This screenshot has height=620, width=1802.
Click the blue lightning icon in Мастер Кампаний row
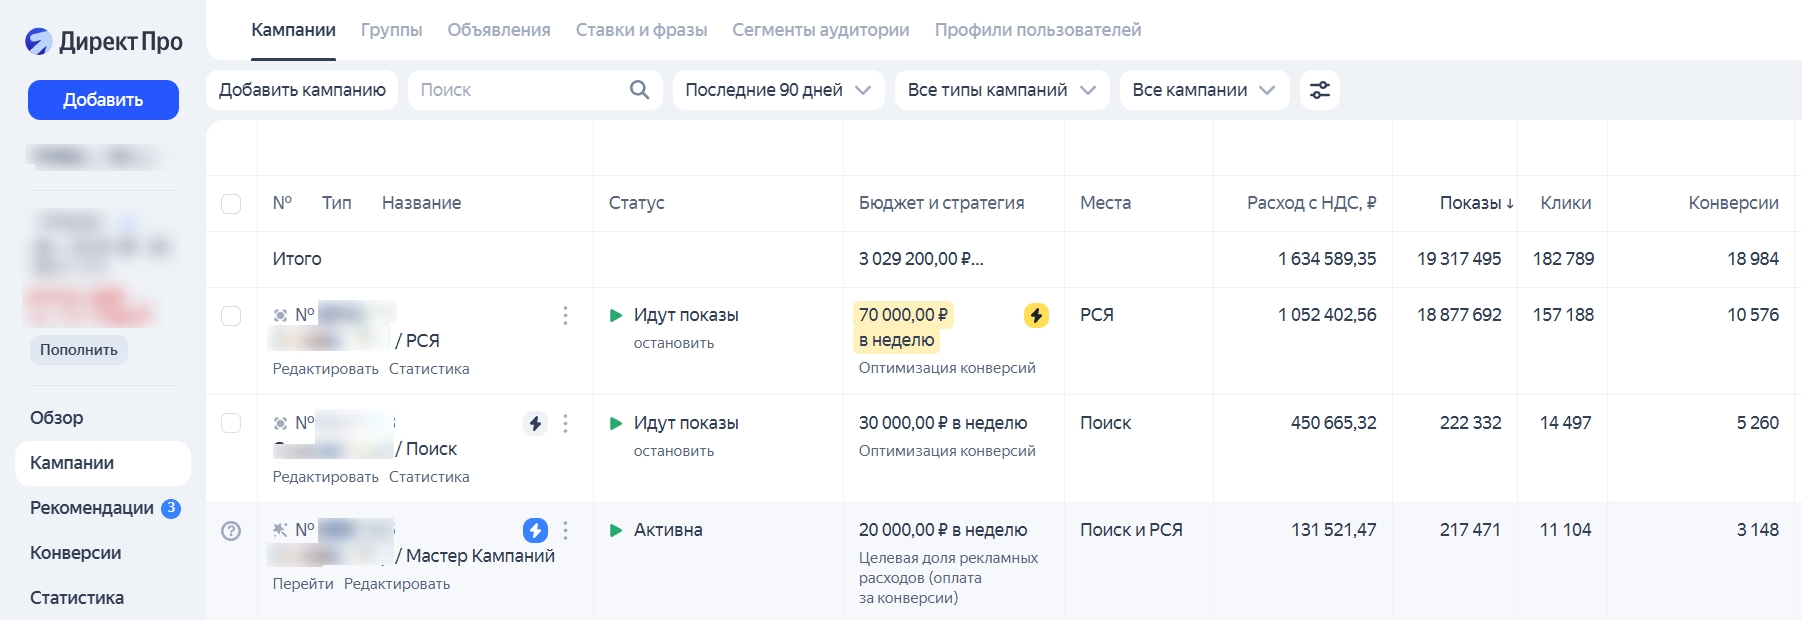click(x=535, y=530)
